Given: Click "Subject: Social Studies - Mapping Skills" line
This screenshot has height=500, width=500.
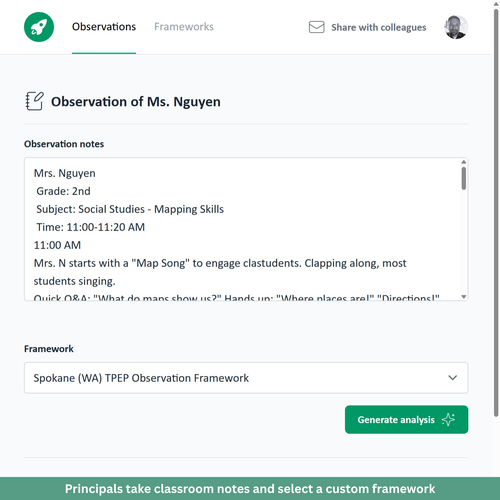Looking at the screenshot, I should pos(130,209).
